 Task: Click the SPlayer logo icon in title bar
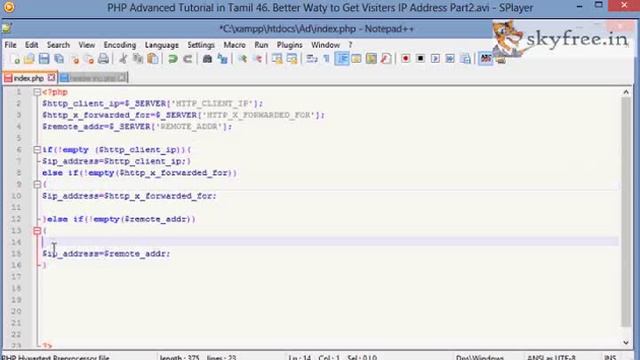(9, 7)
